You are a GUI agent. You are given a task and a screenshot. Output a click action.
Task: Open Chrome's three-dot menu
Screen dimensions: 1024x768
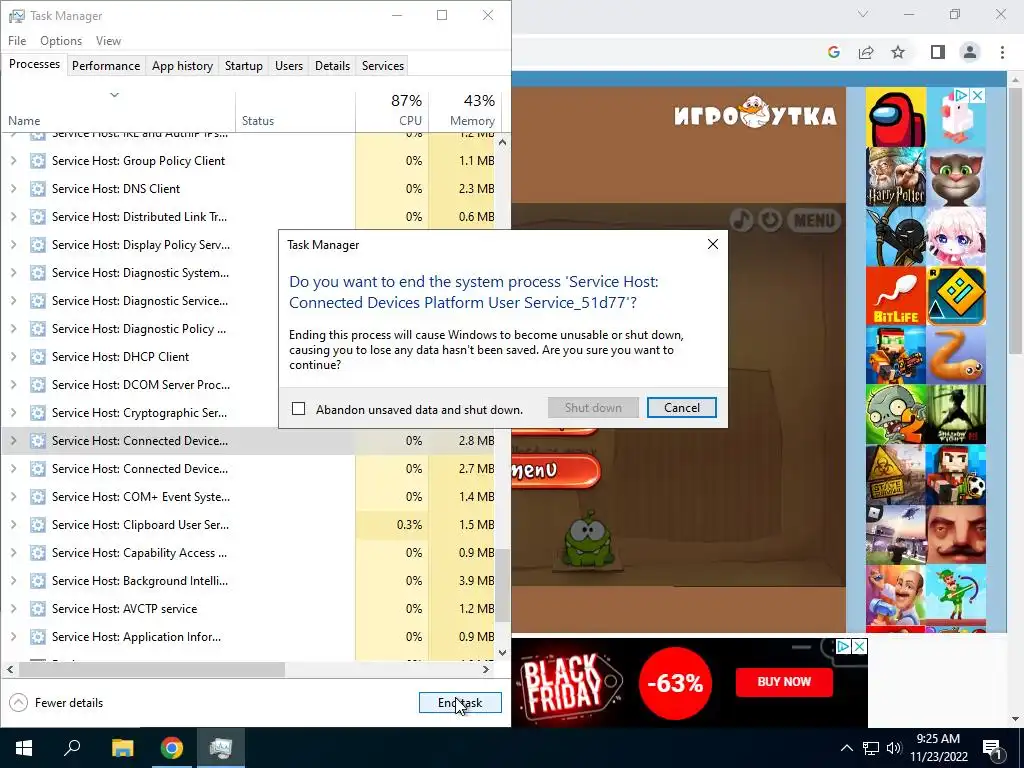click(x=1002, y=52)
